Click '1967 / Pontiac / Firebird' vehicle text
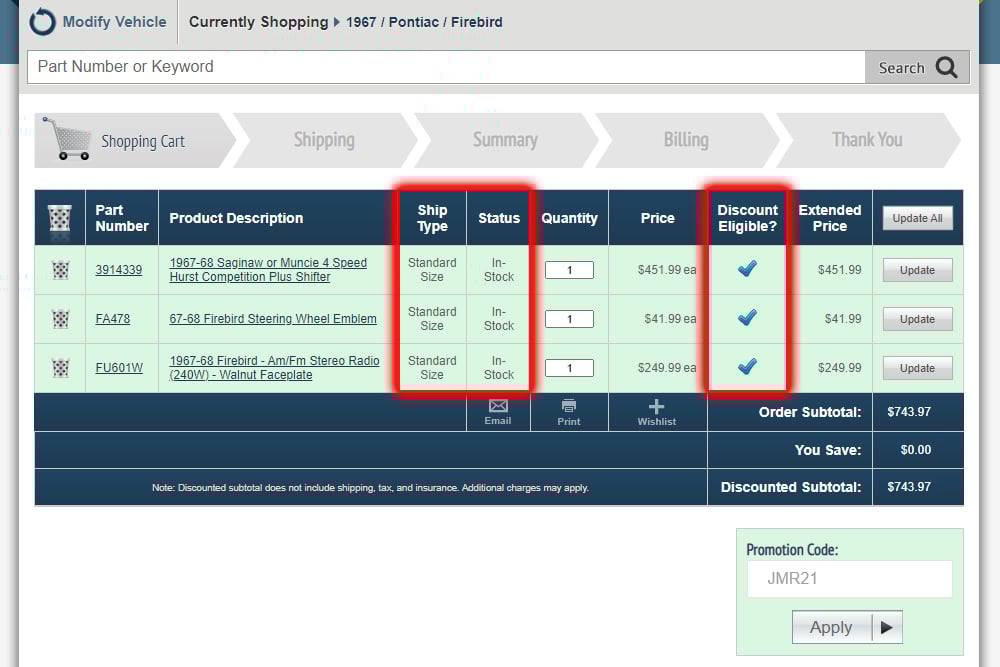Viewport: 1000px width, 667px height. (424, 22)
